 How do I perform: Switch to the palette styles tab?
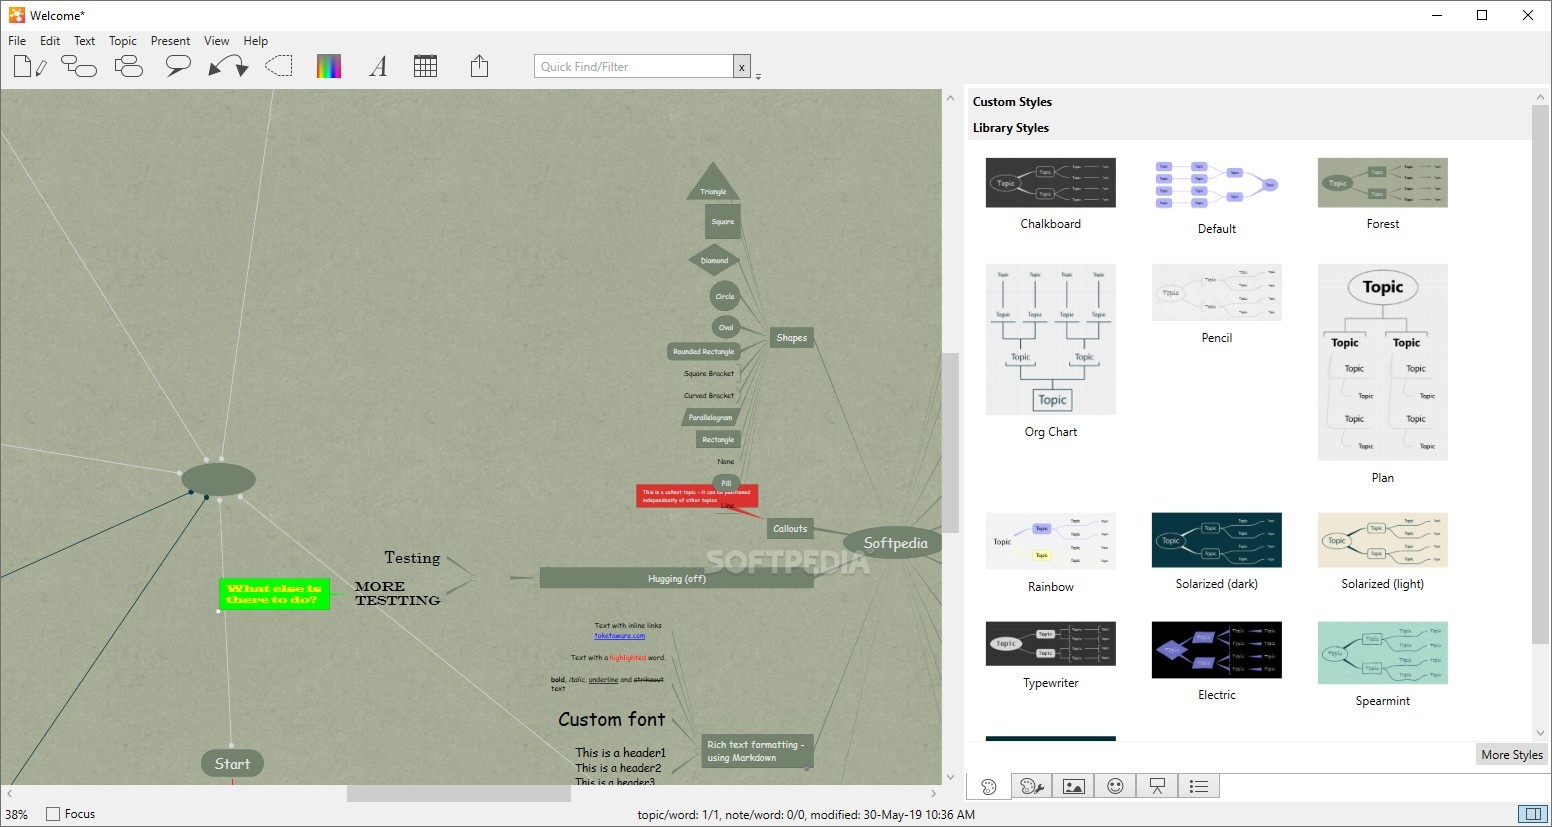tap(989, 787)
